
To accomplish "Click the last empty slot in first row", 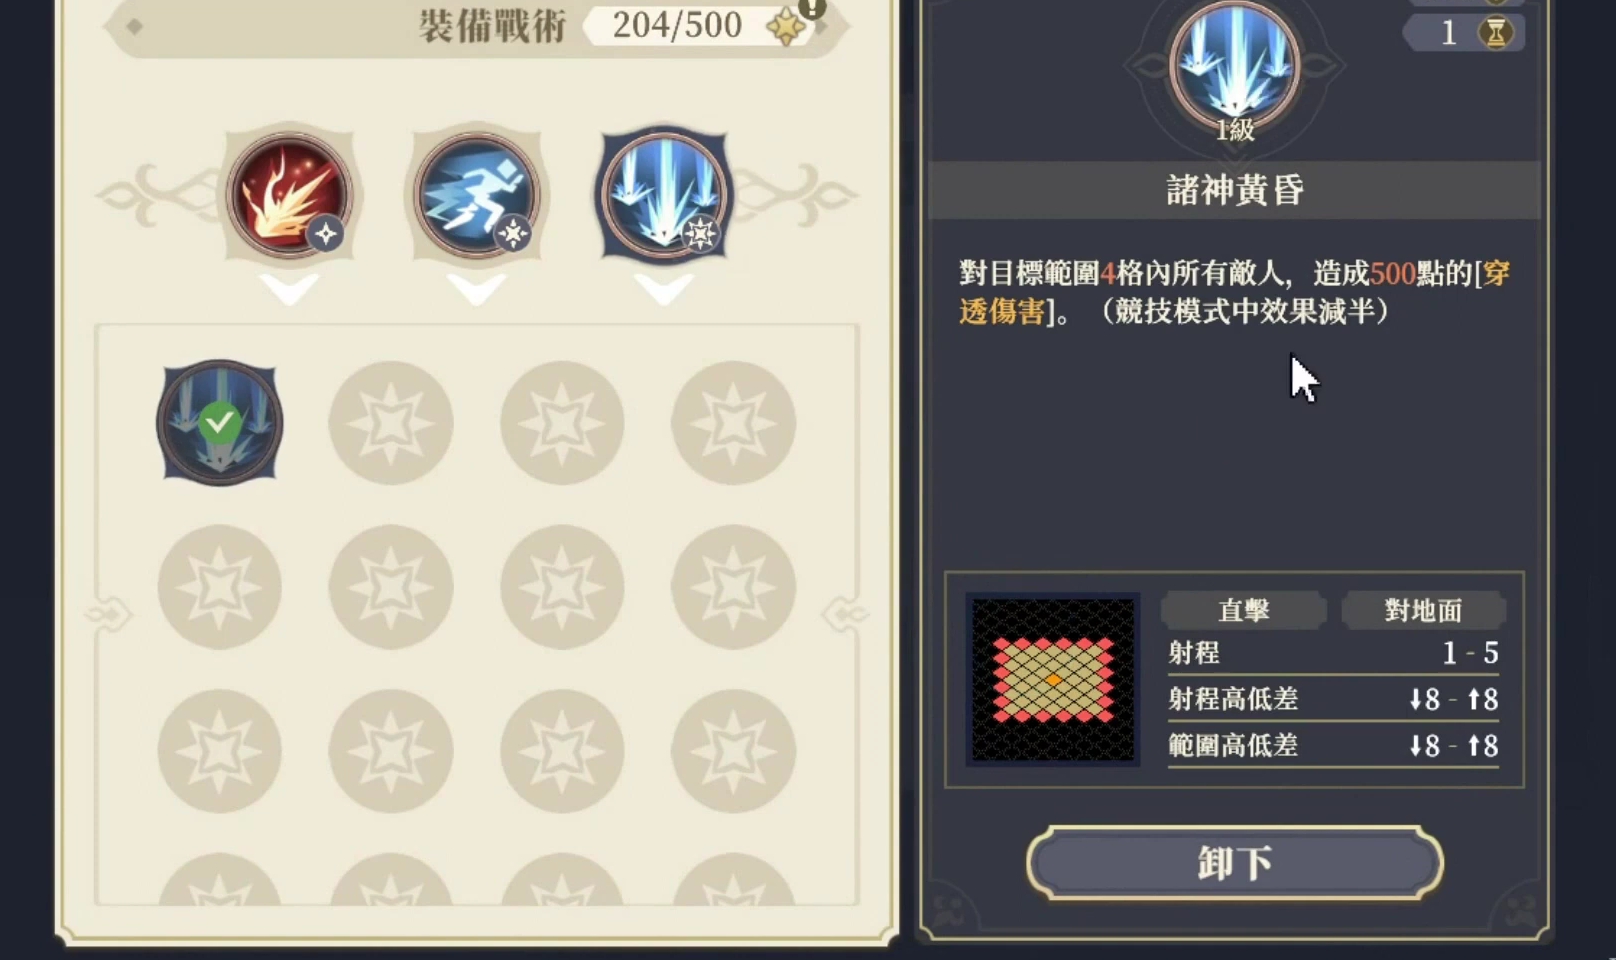I will 733,423.
